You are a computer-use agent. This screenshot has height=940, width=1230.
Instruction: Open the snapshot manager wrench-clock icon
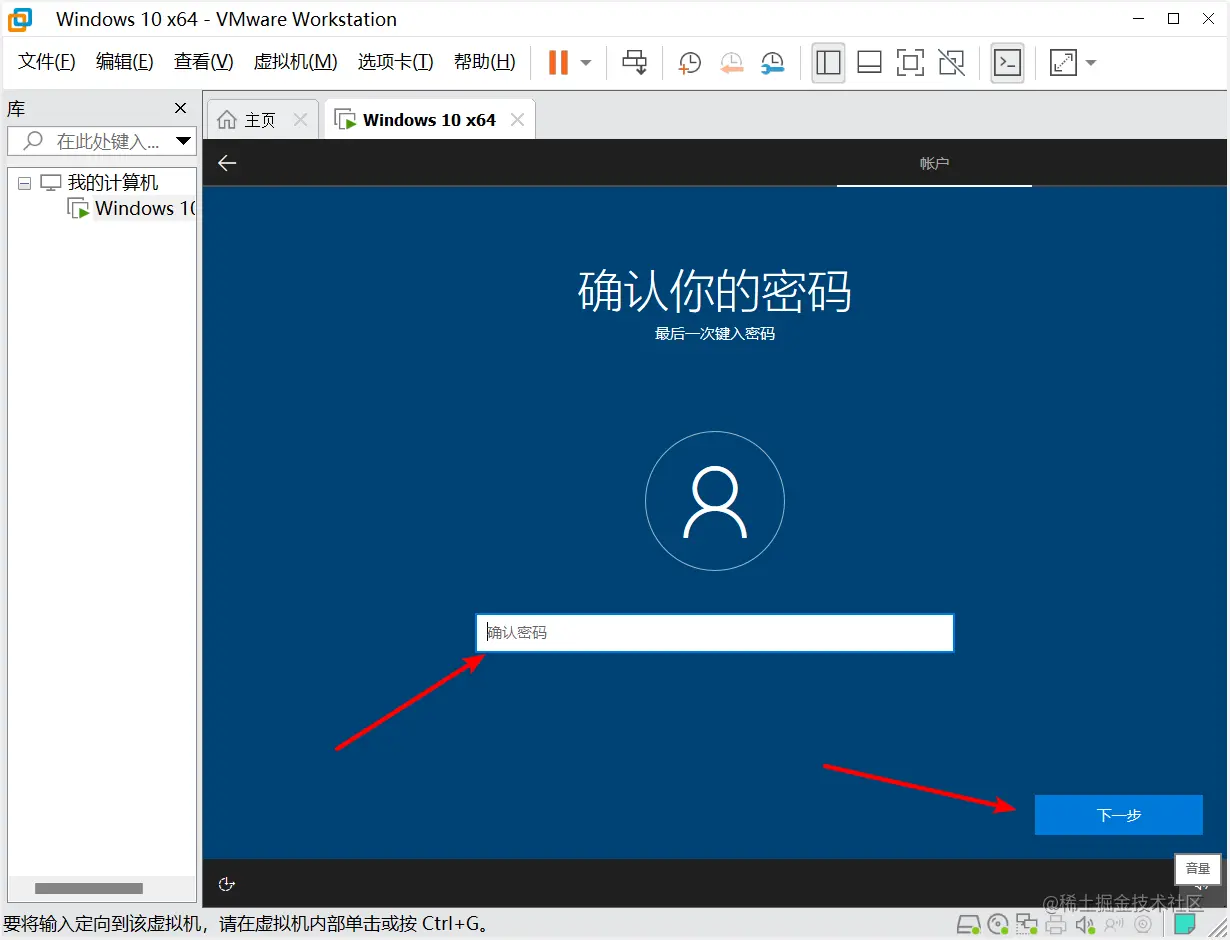tap(772, 63)
